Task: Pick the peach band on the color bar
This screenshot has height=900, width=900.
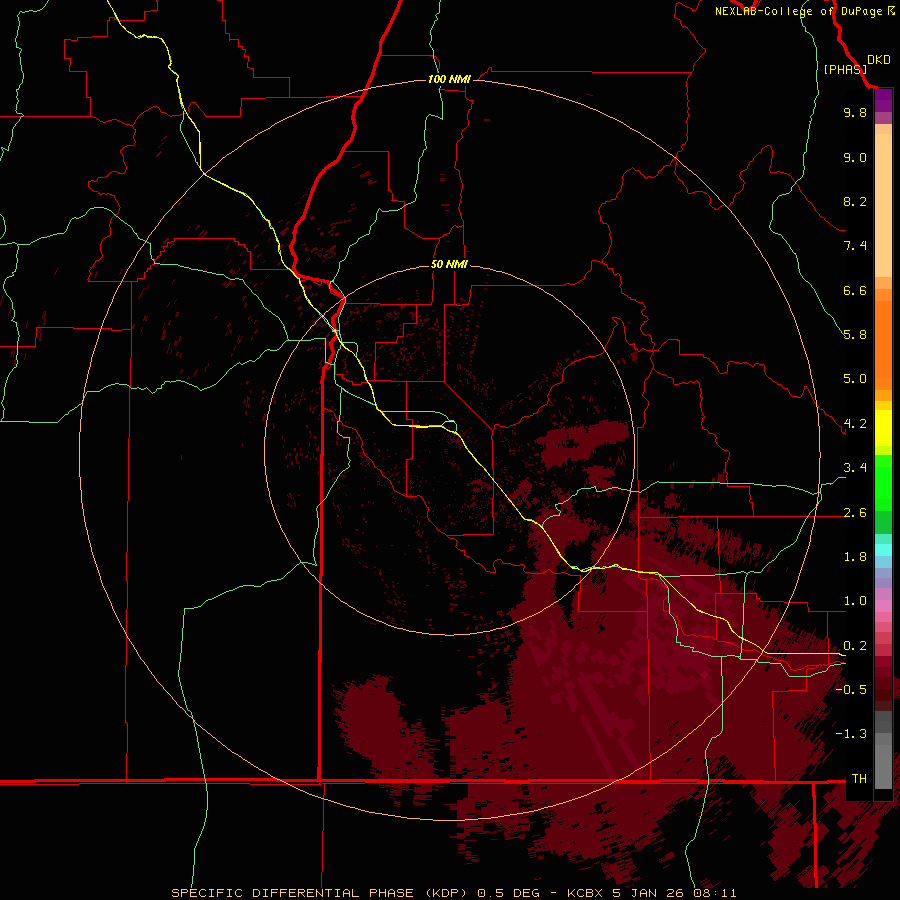Action: (x=883, y=205)
